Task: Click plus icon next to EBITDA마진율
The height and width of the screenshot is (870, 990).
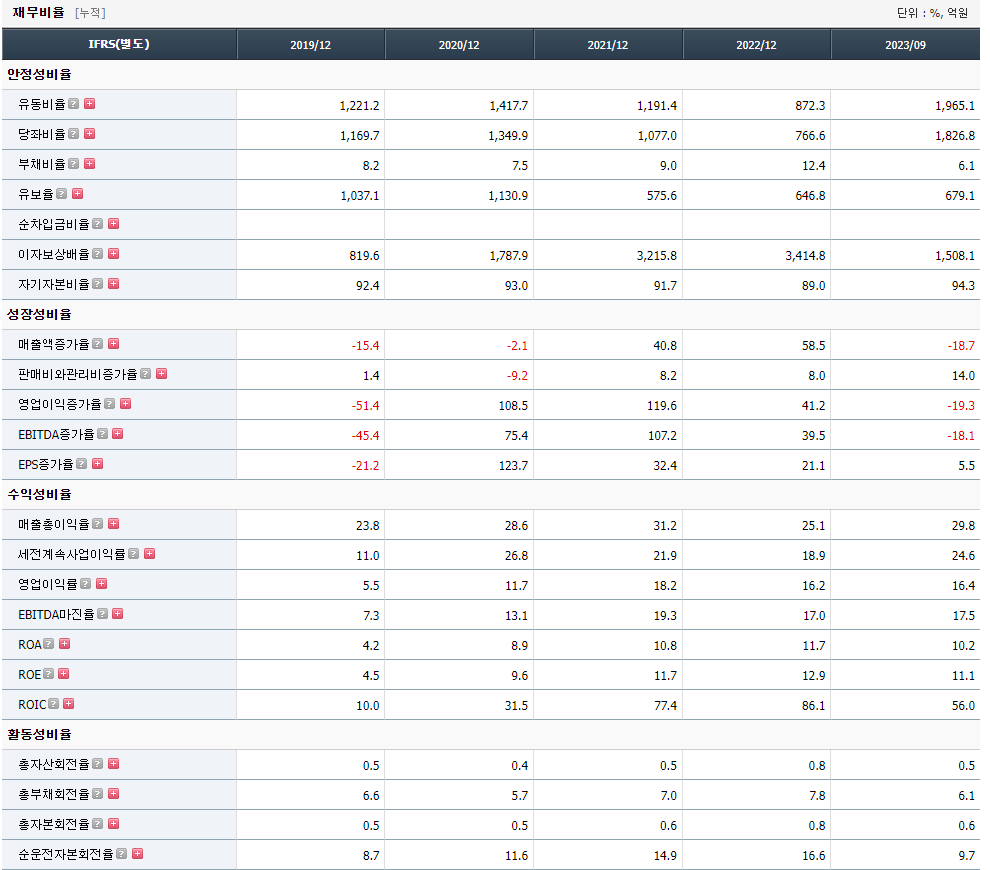Action: (x=117, y=614)
